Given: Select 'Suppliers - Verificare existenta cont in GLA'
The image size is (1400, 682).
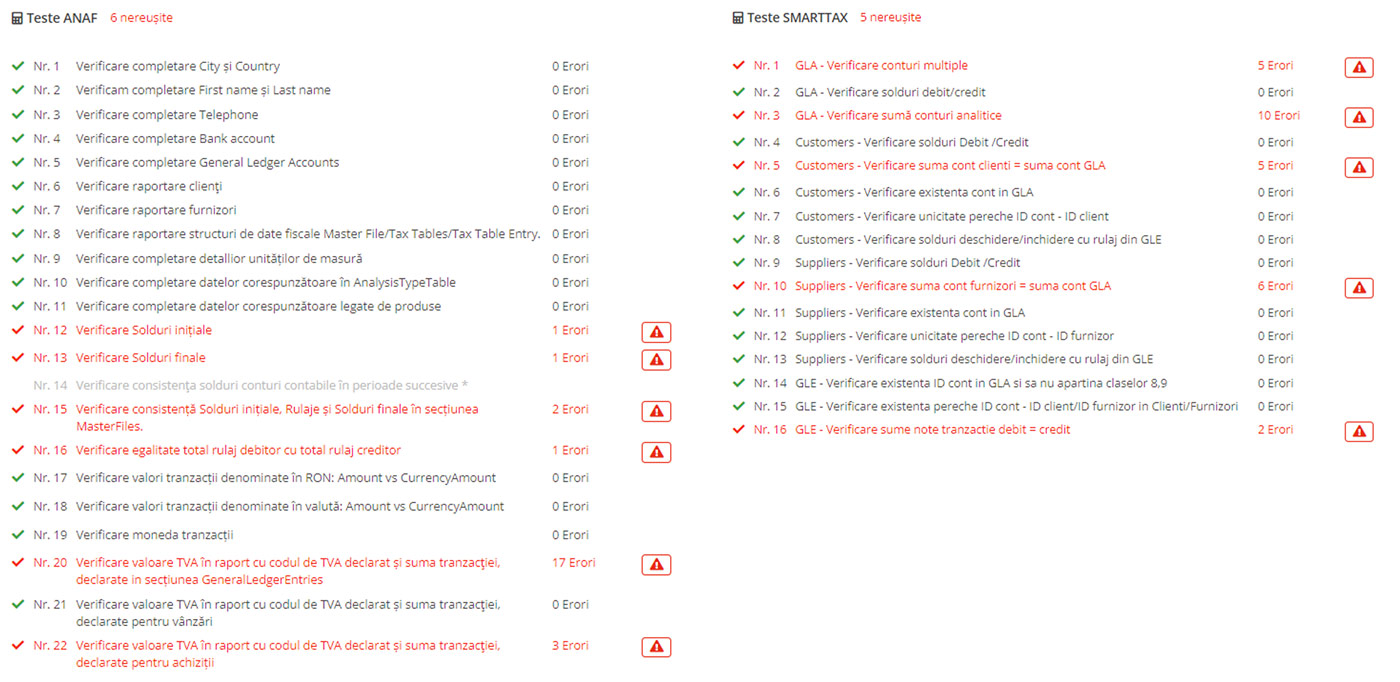Looking at the screenshot, I should pos(910,312).
